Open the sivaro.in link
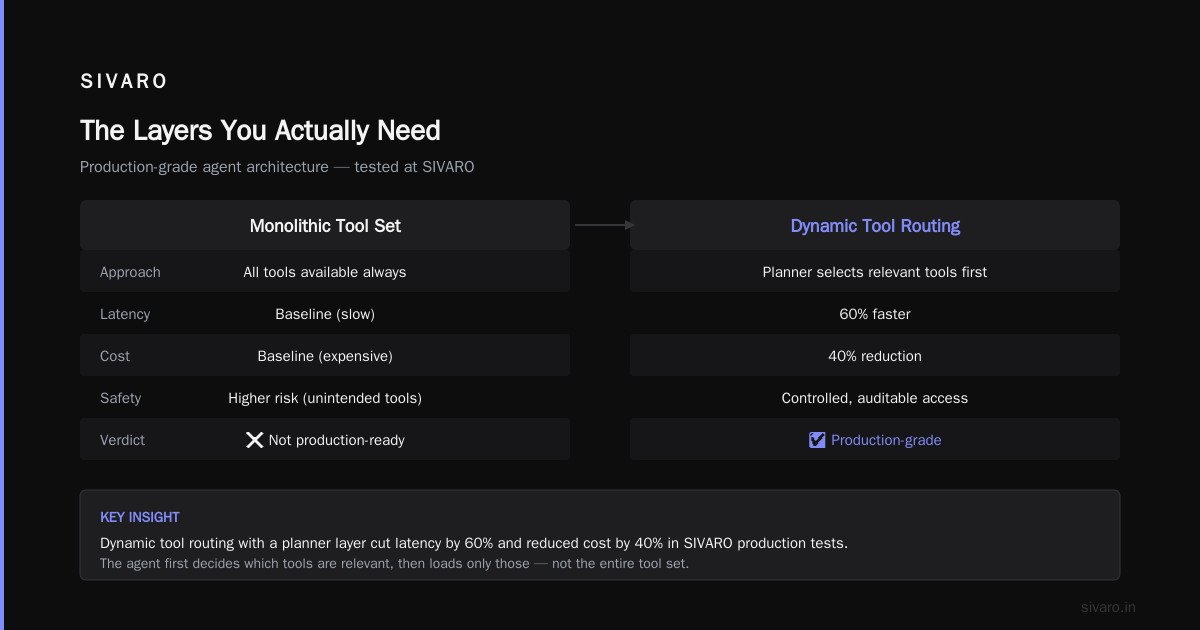This screenshot has width=1200, height=630. click(x=1109, y=607)
